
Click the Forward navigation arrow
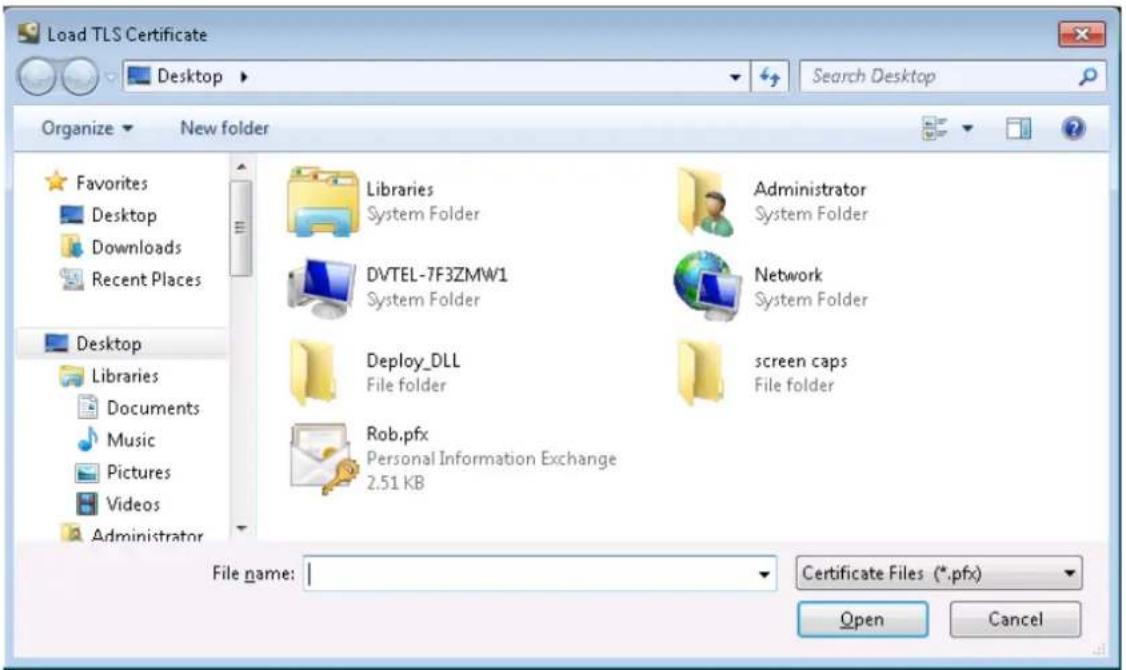(x=80, y=76)
